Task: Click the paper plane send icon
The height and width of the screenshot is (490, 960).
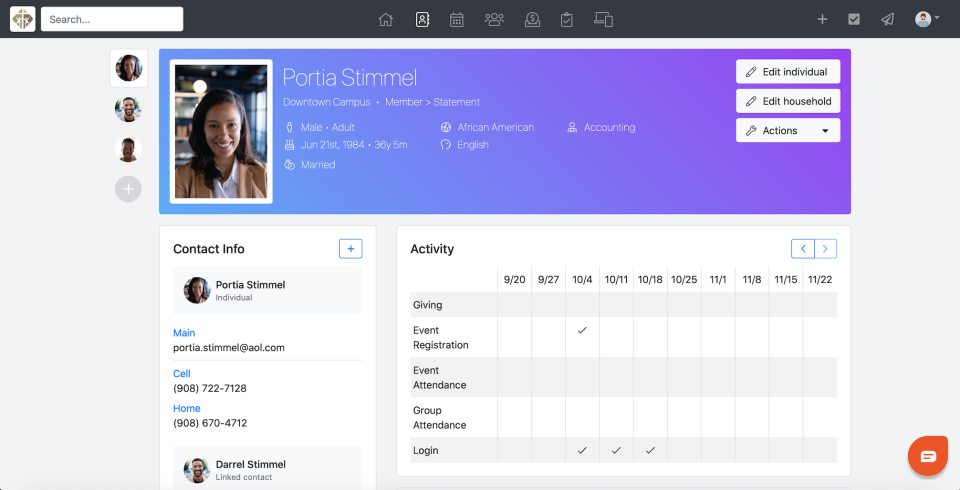Action: click(x=887, y=19)
